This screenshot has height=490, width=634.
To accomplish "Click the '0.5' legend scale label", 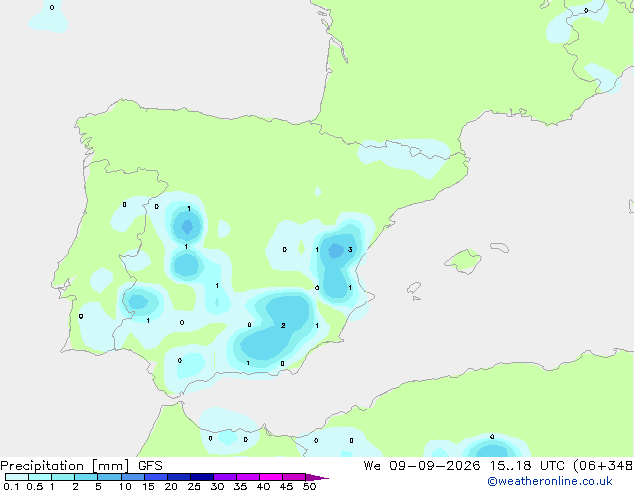I will click(35, 486).
